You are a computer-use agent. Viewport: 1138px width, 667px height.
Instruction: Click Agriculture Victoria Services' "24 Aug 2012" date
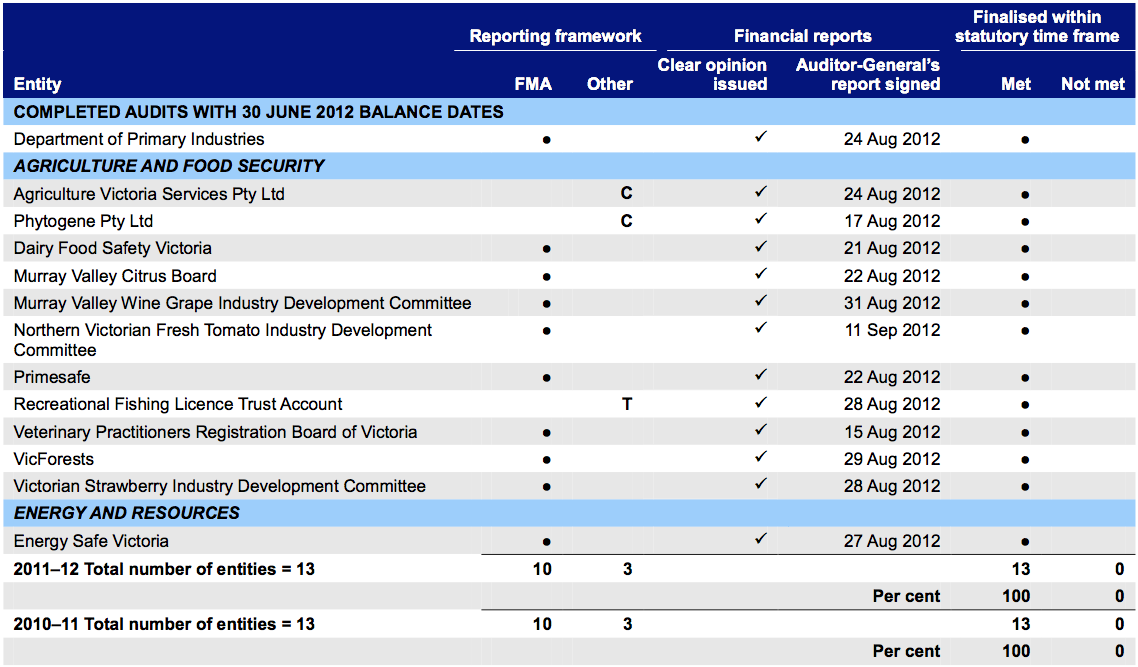point(892,195)
